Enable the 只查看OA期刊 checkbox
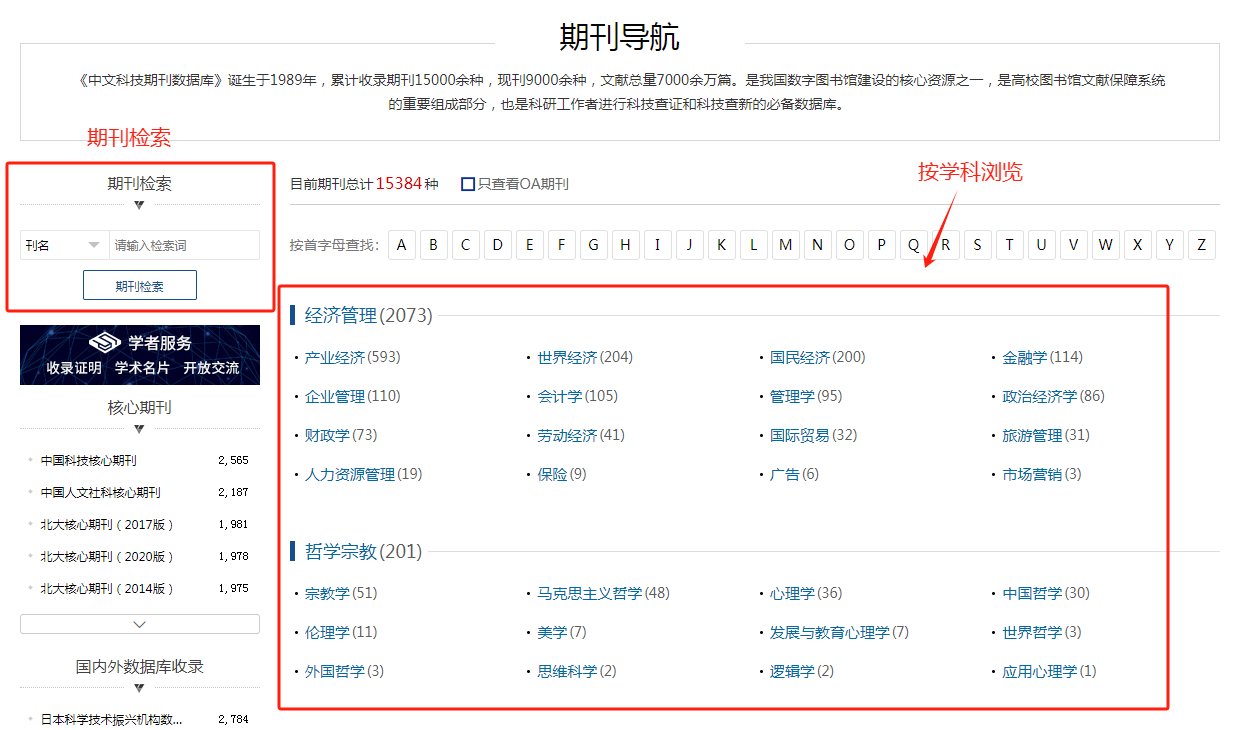This screenshot has width=1246, height=730. click(468, 184)
